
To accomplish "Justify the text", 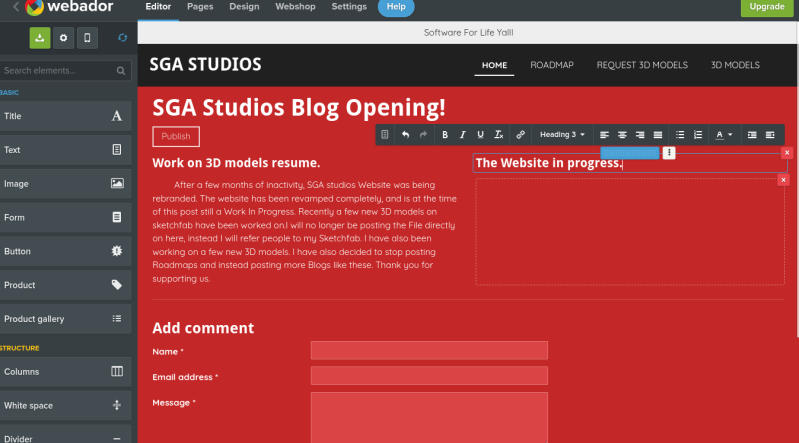I will (x=658, y=135).
